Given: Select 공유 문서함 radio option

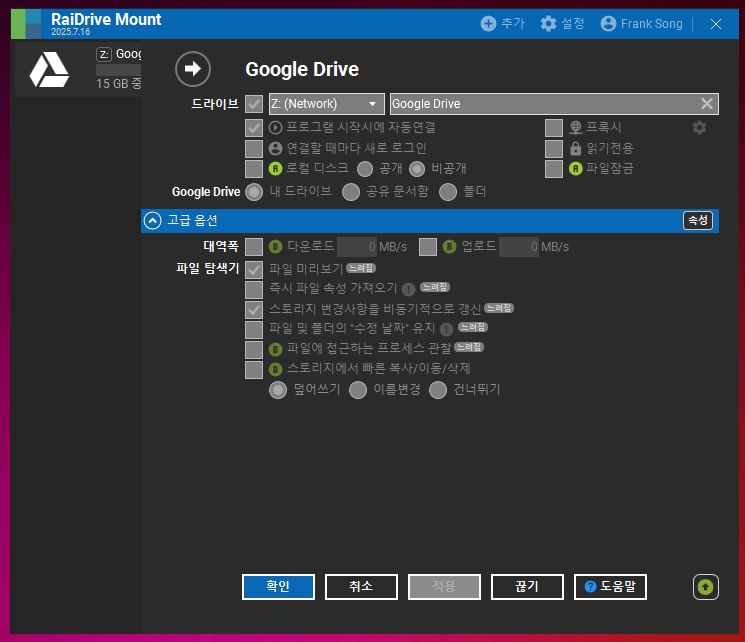Looking at the screenshot, I should pos(351,192).
